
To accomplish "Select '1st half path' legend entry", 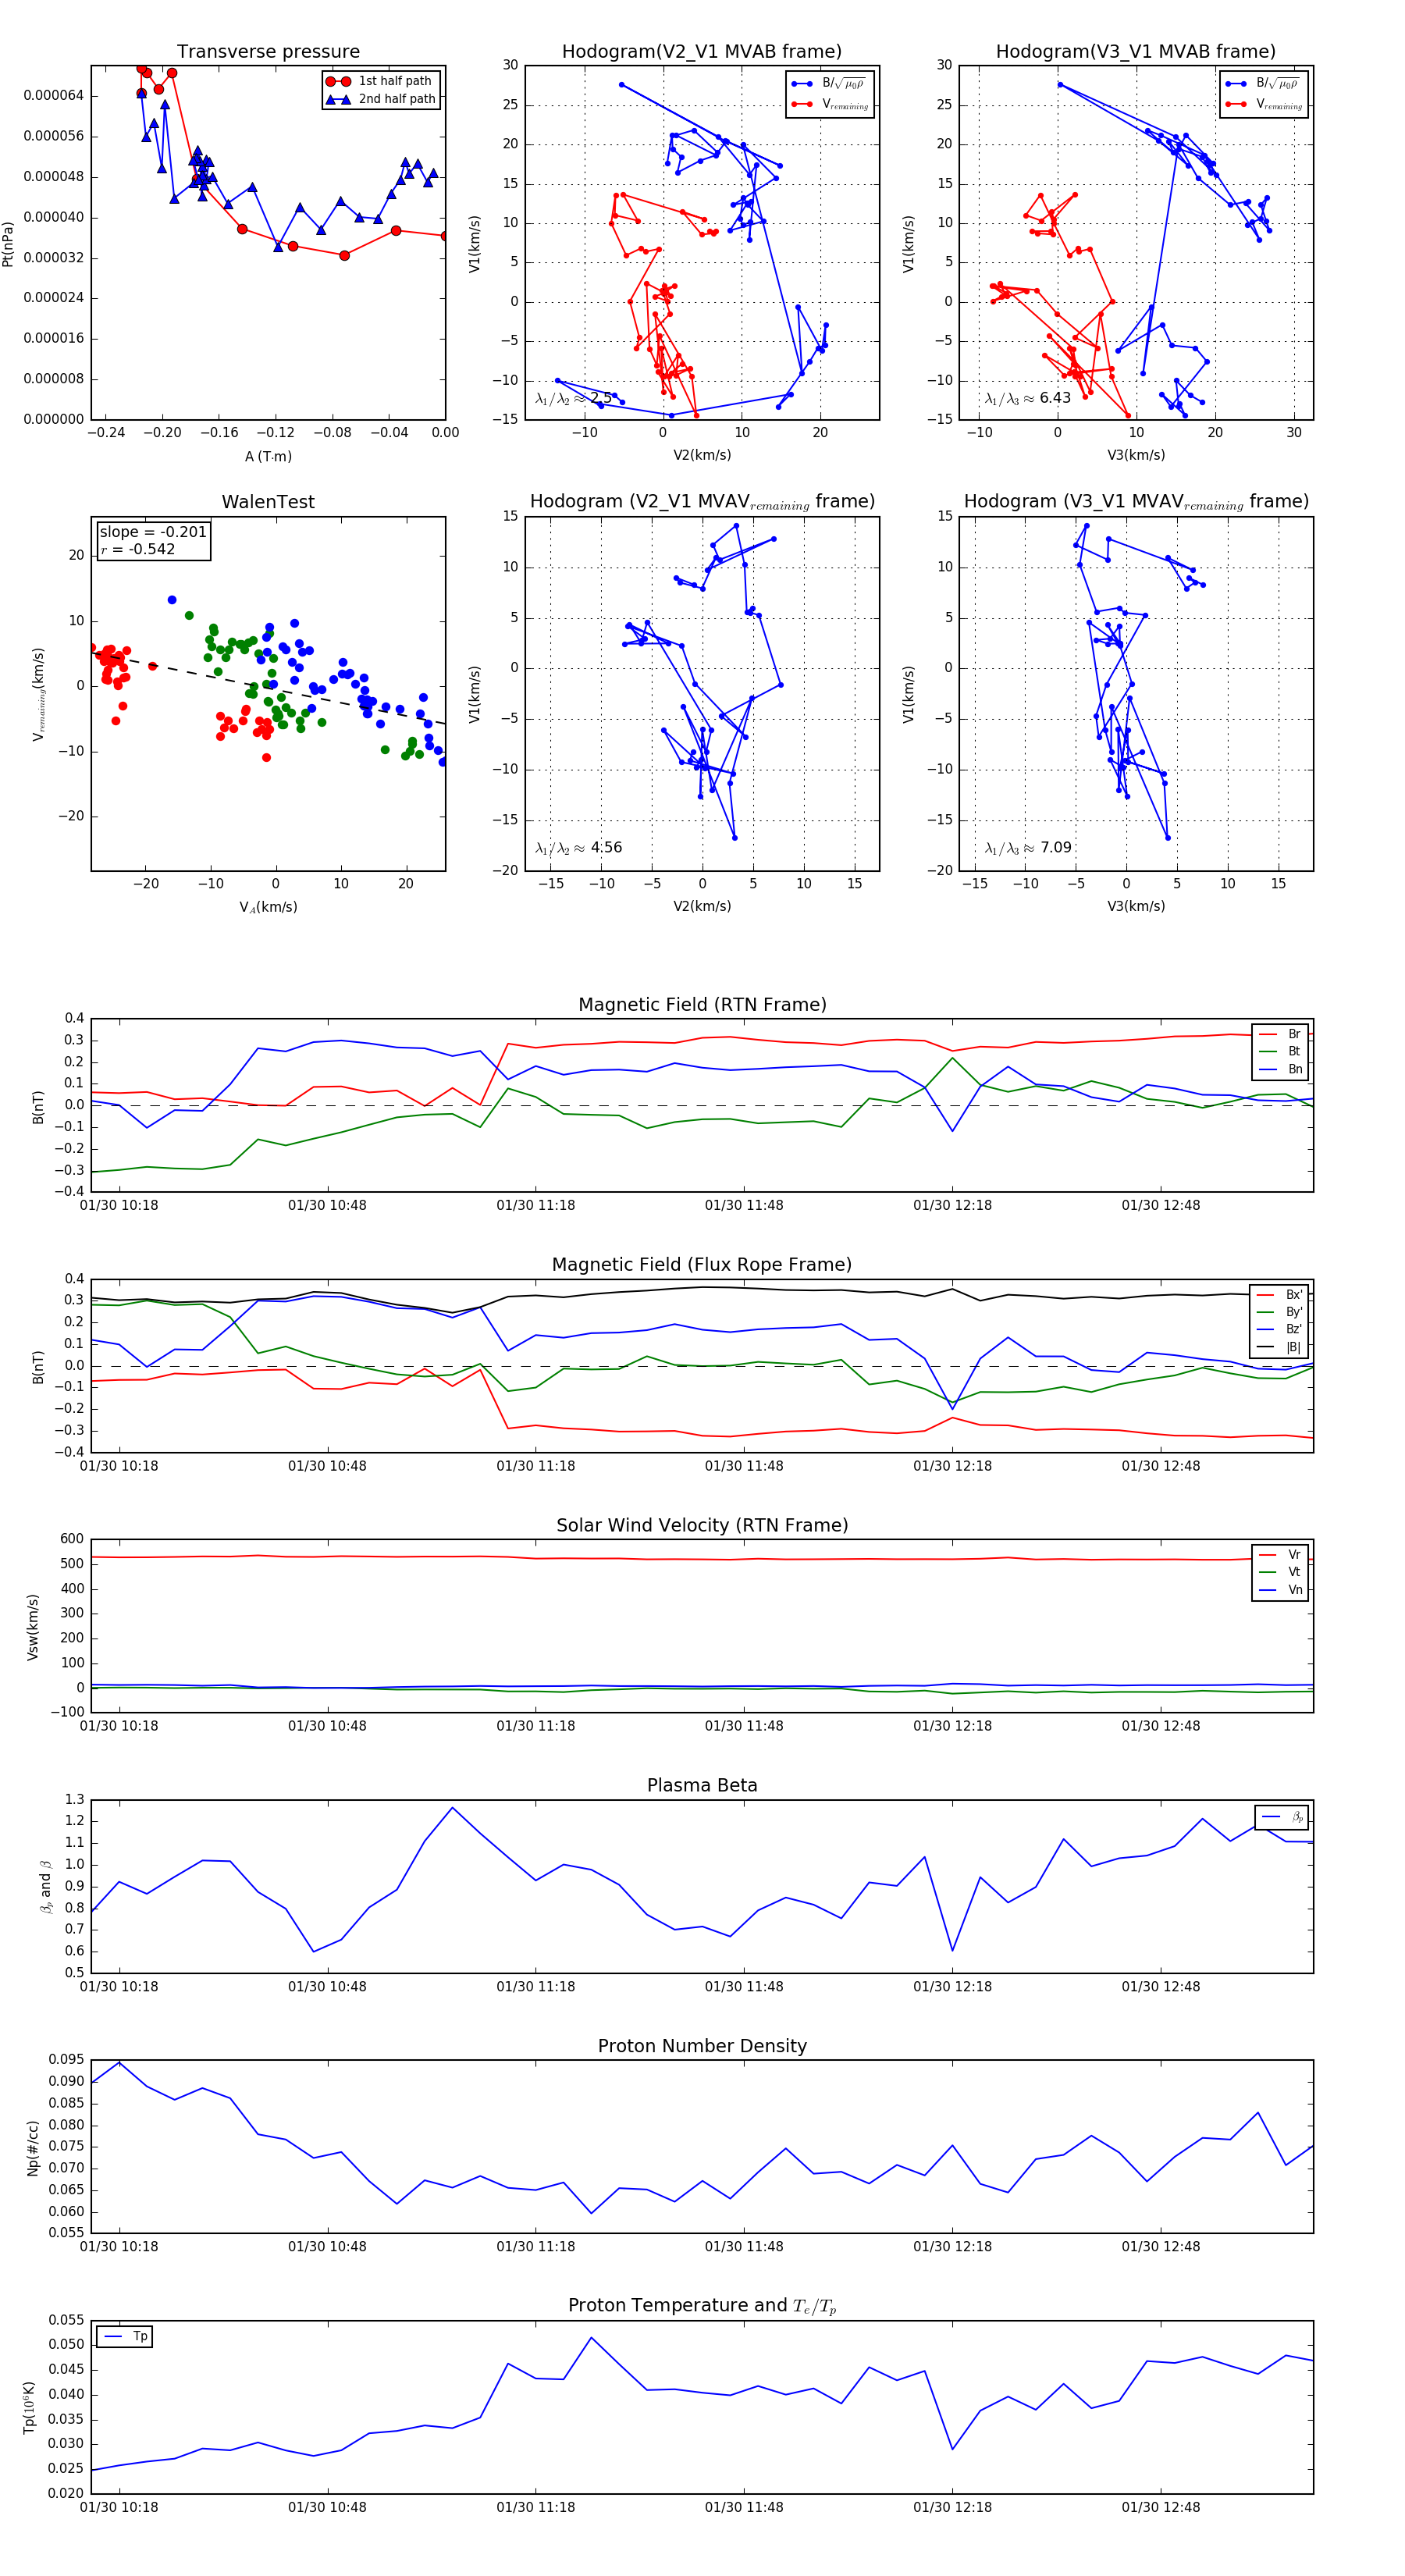I will pyautogui.click(x=381, y=81).
